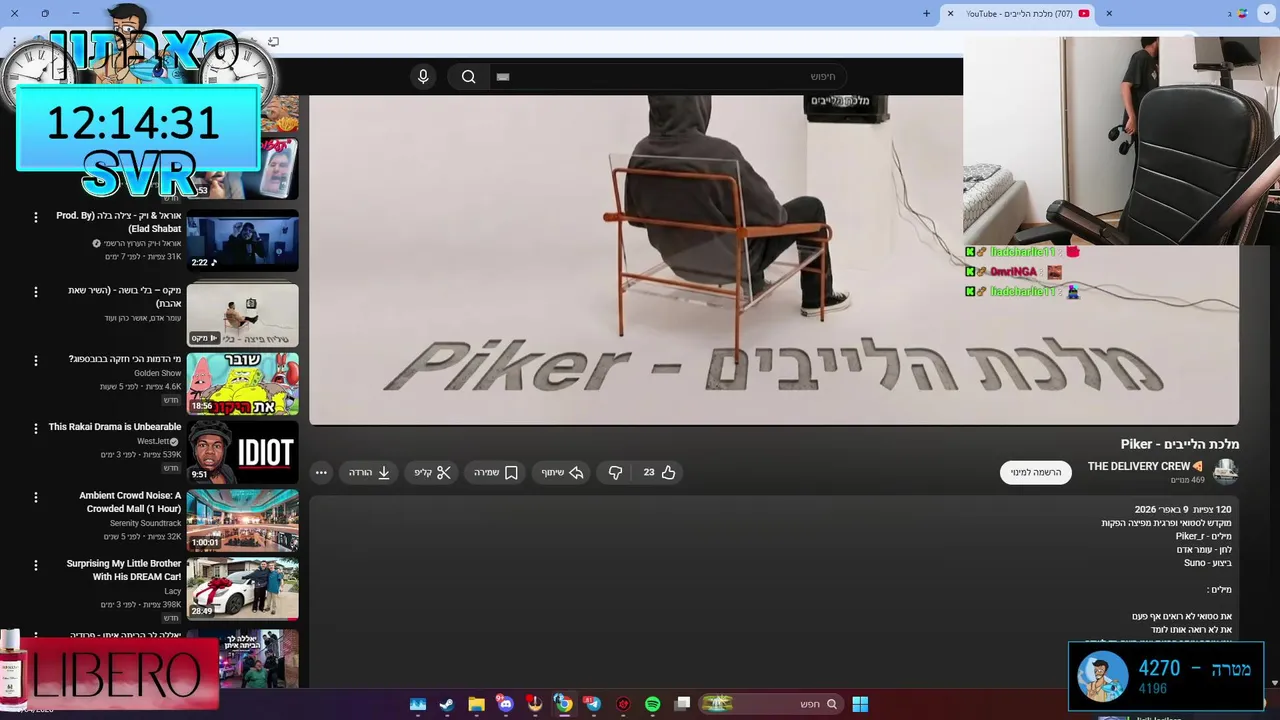Click the YouTube voice search microphone

(423, 77)
